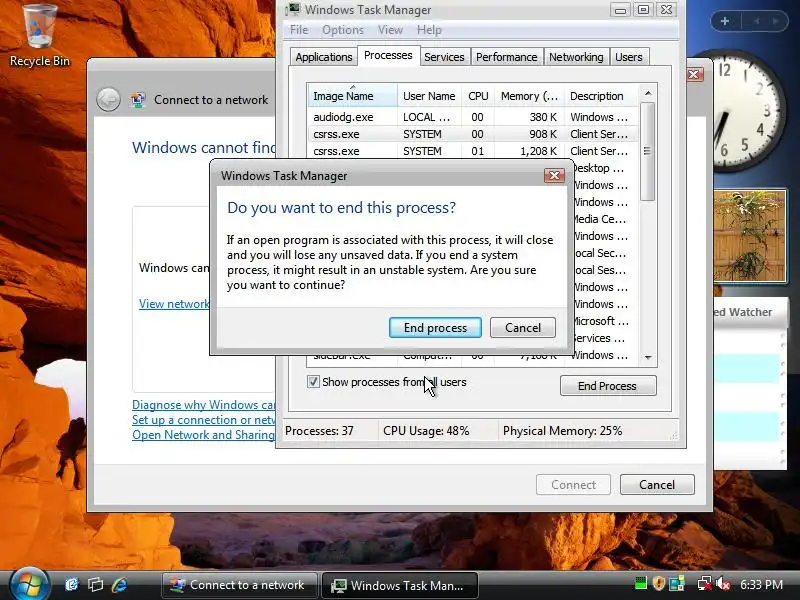Open Network and Sharing Center link
The image size is (800, 600).
point(204,435)
